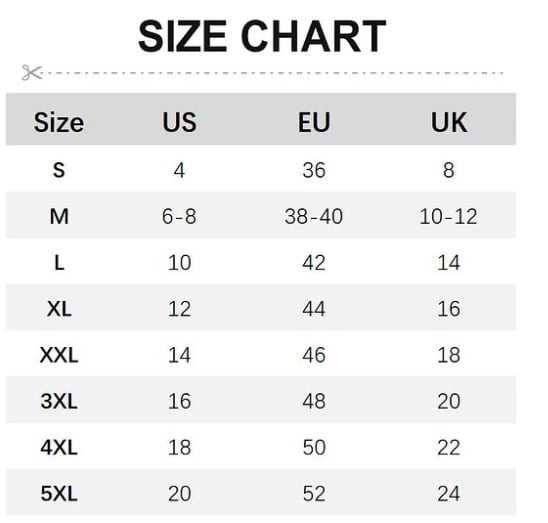548x523 pixels.
Task: Click the UK value 10-12
Action: pos(448,216)
